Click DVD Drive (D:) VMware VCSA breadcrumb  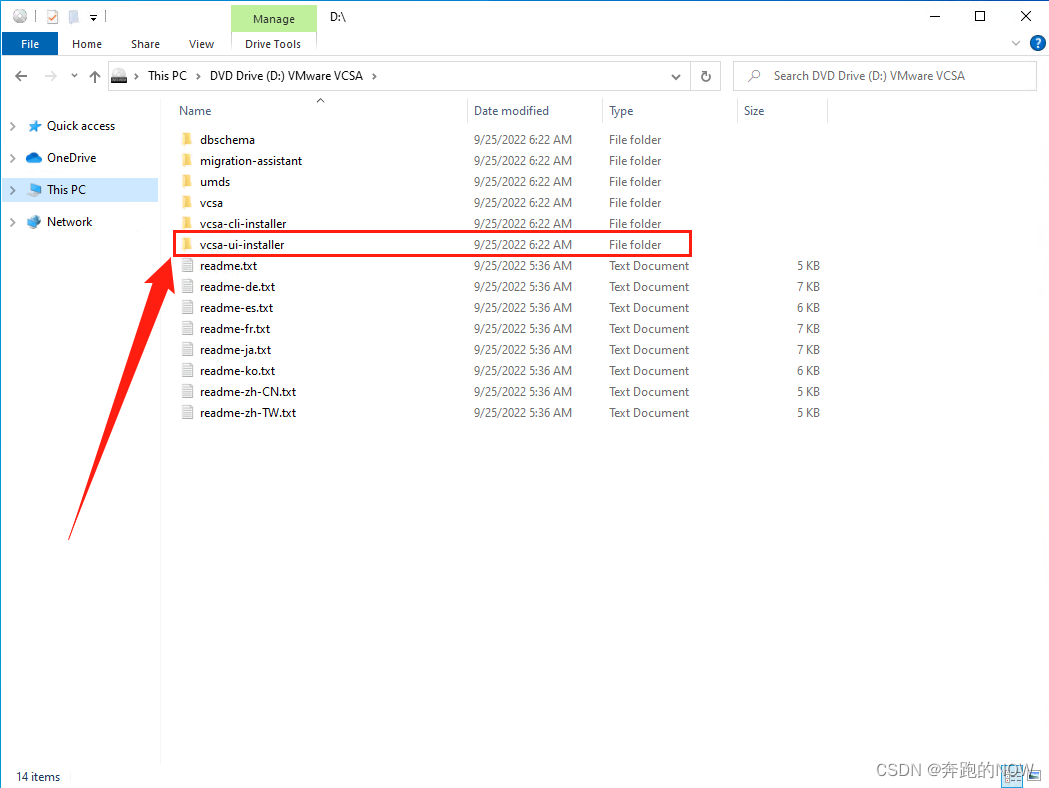pyautogui.click(x=286, y=76)
